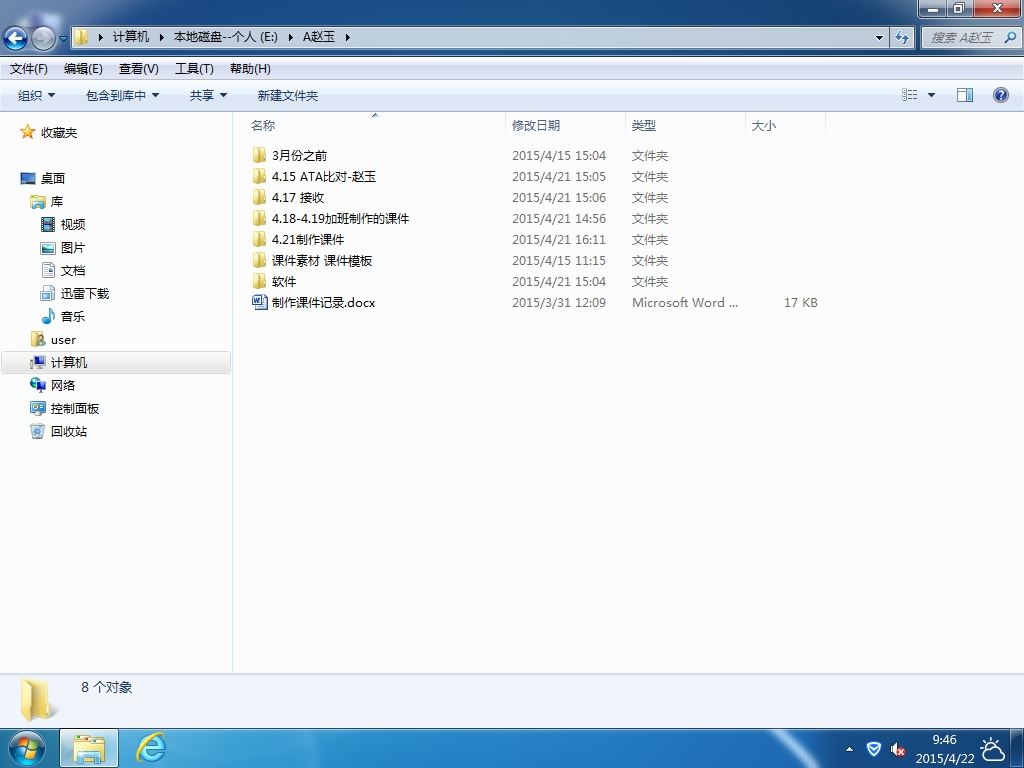The width and height of the screenshot is (1024, 768).
Task: Click the folder icon in address bar
Action: tap(81, 37)
